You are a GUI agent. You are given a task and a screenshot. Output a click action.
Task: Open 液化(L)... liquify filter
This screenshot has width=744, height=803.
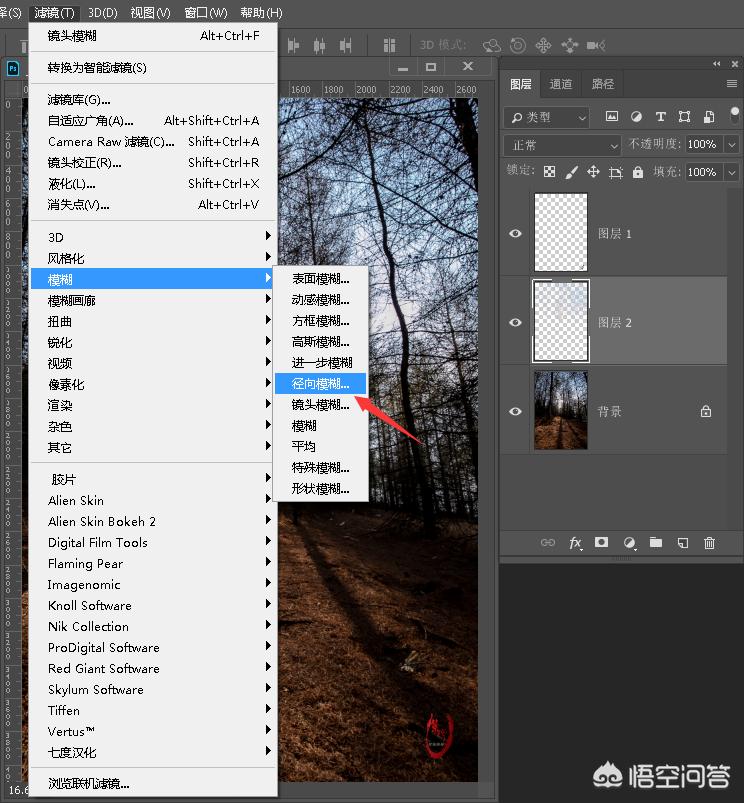point(154,183)
